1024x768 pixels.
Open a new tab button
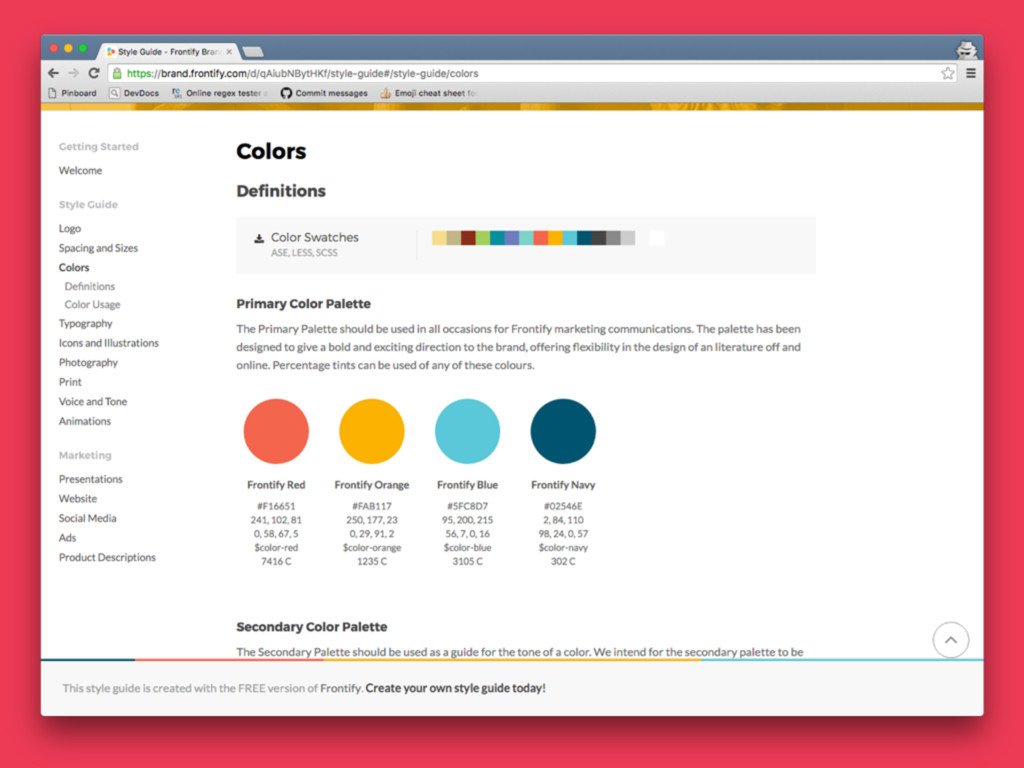253,52
